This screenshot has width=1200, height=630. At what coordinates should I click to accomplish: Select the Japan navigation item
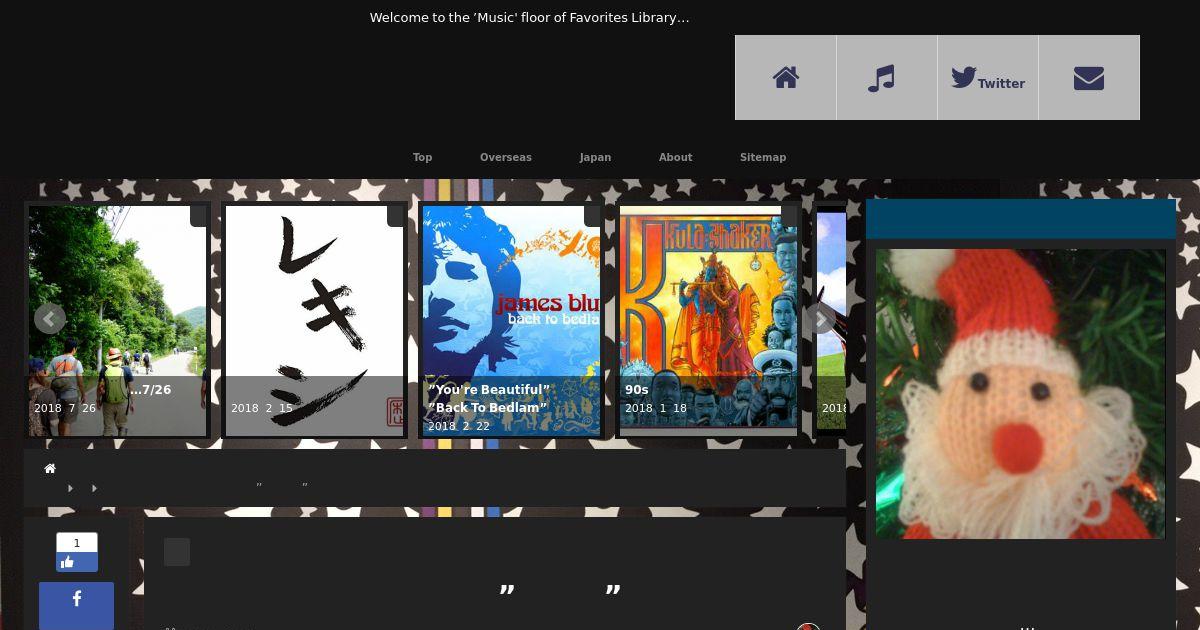click(595, 157)
